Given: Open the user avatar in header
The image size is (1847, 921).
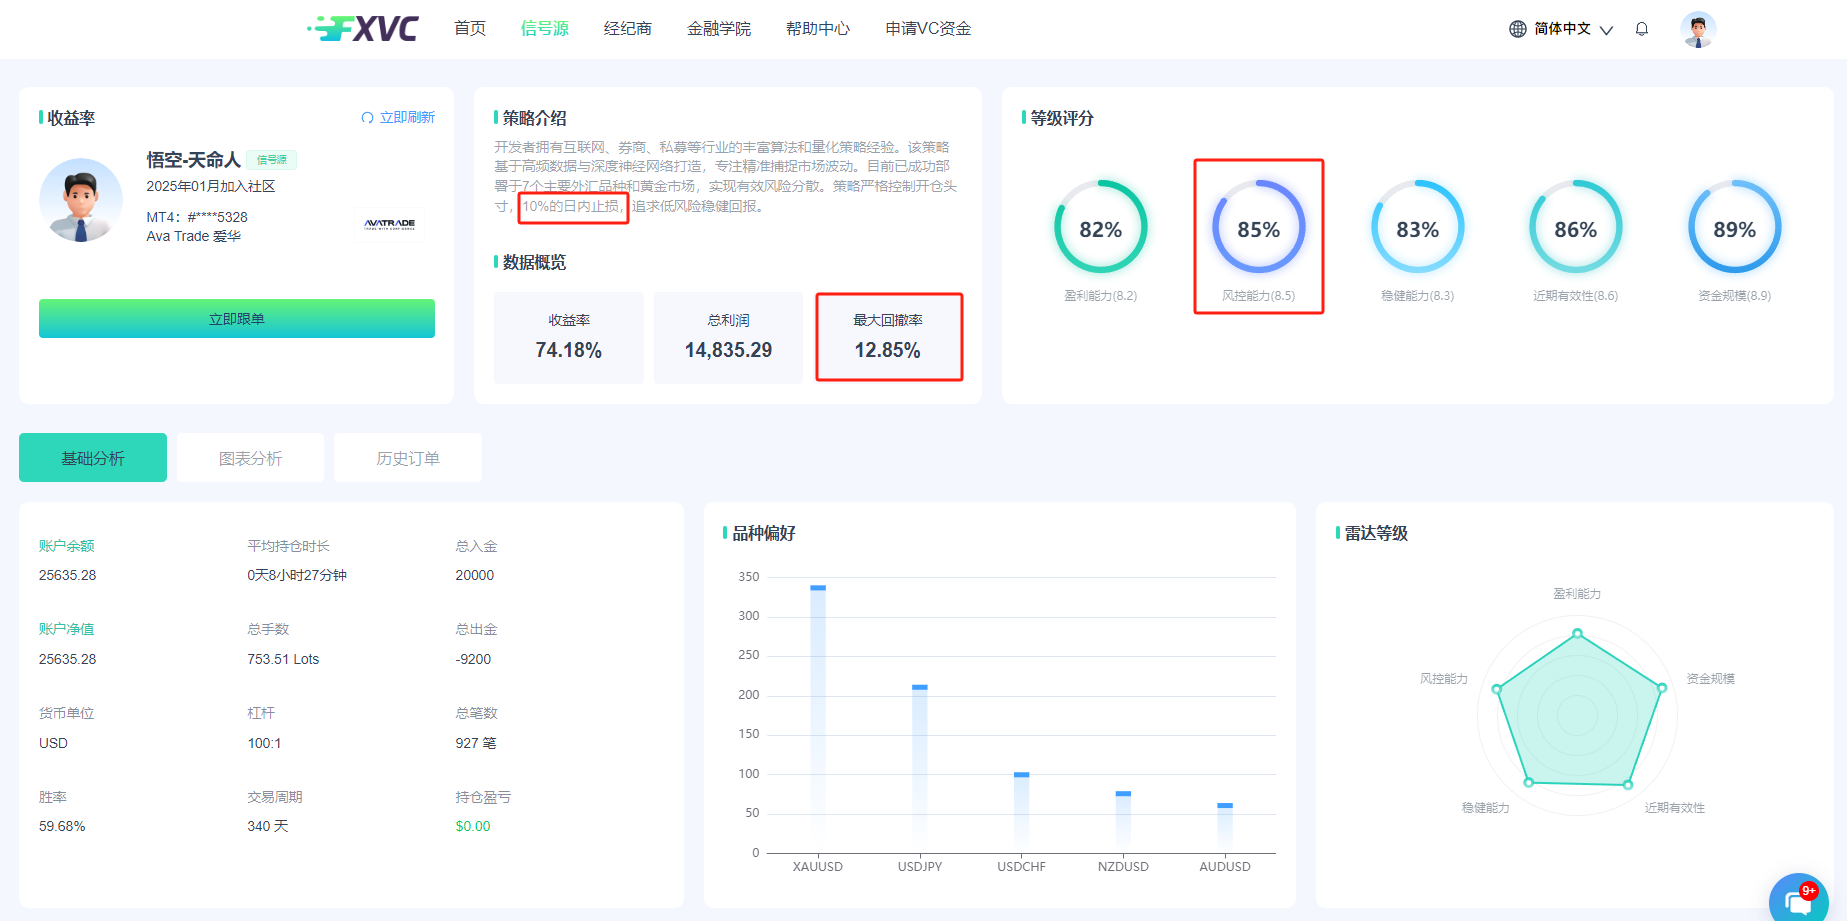Looking at the screenshot, I should 1697,29.
